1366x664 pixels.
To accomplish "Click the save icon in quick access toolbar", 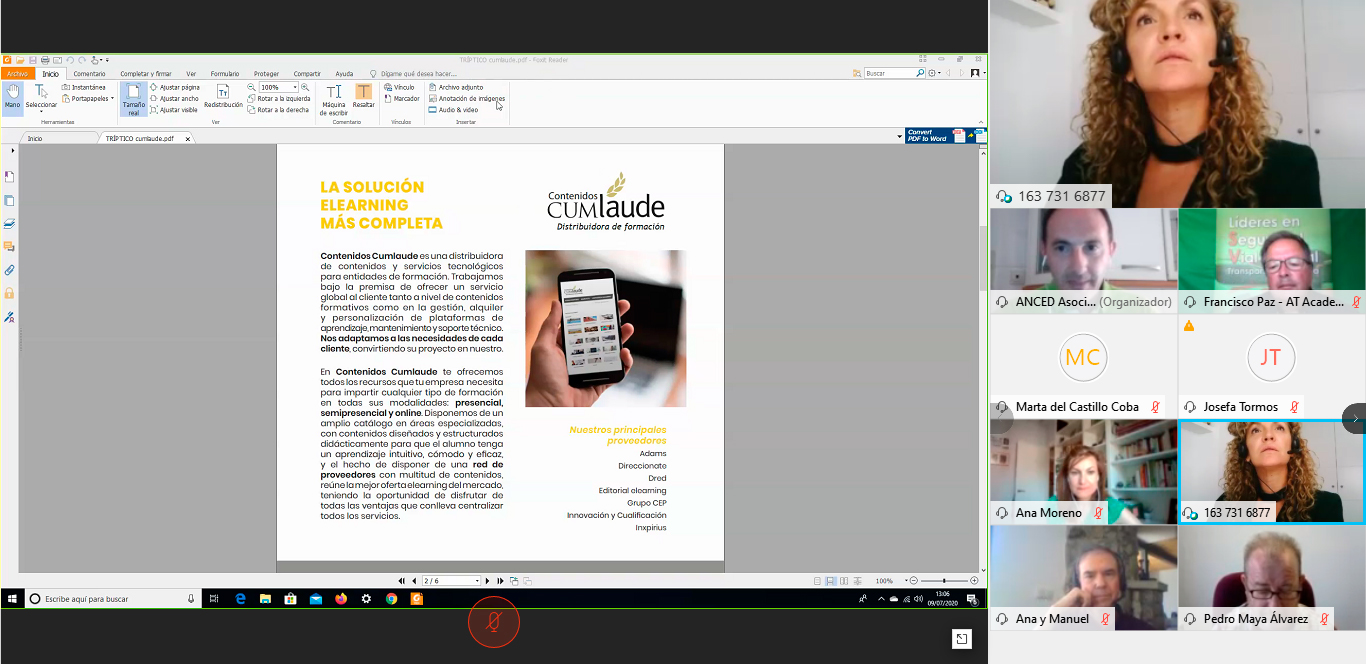I will pyautogui.click(x=33, y=60).
